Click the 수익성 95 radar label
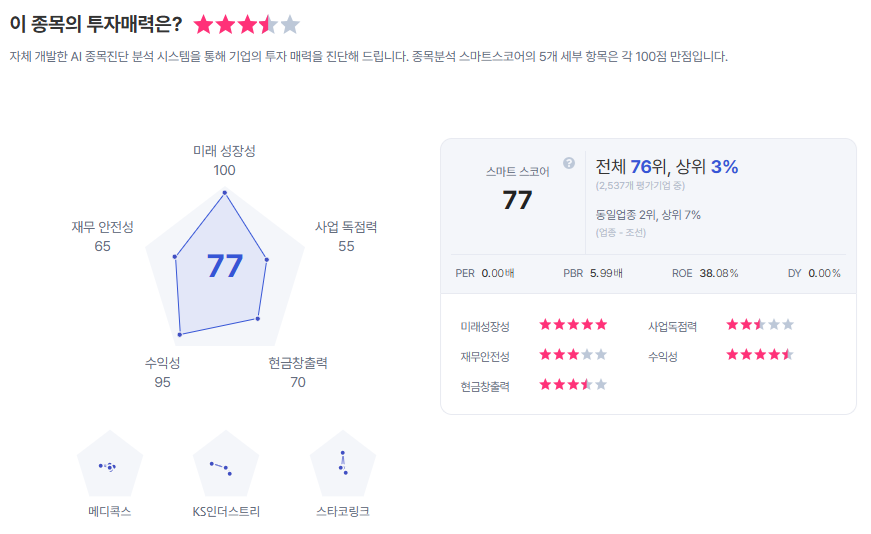This screenshot has height=534, width=871. click(162, 372)
